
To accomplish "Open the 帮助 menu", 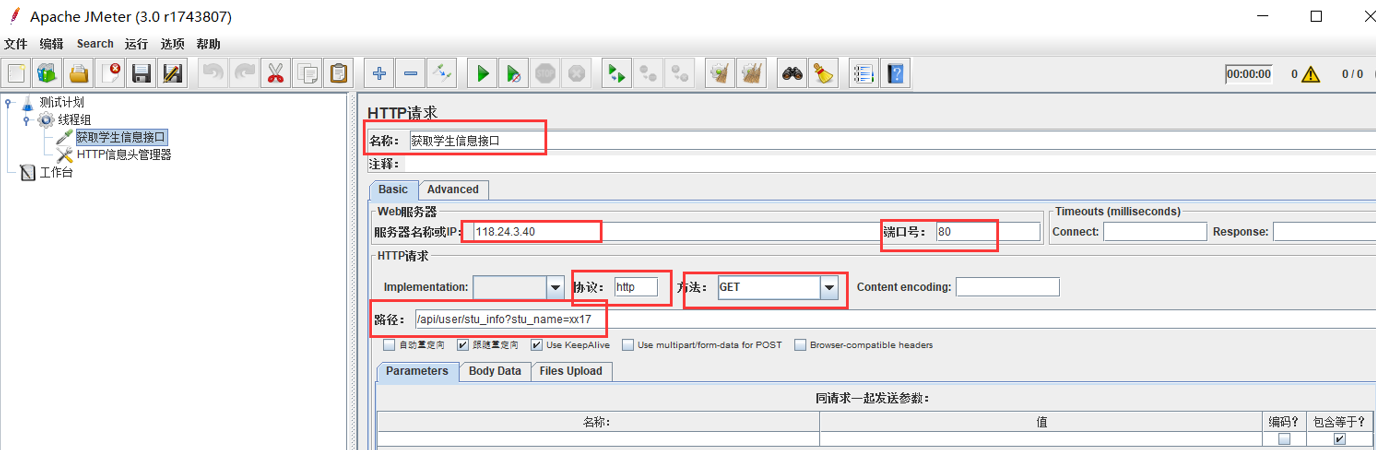I will [x=208, y=44].
